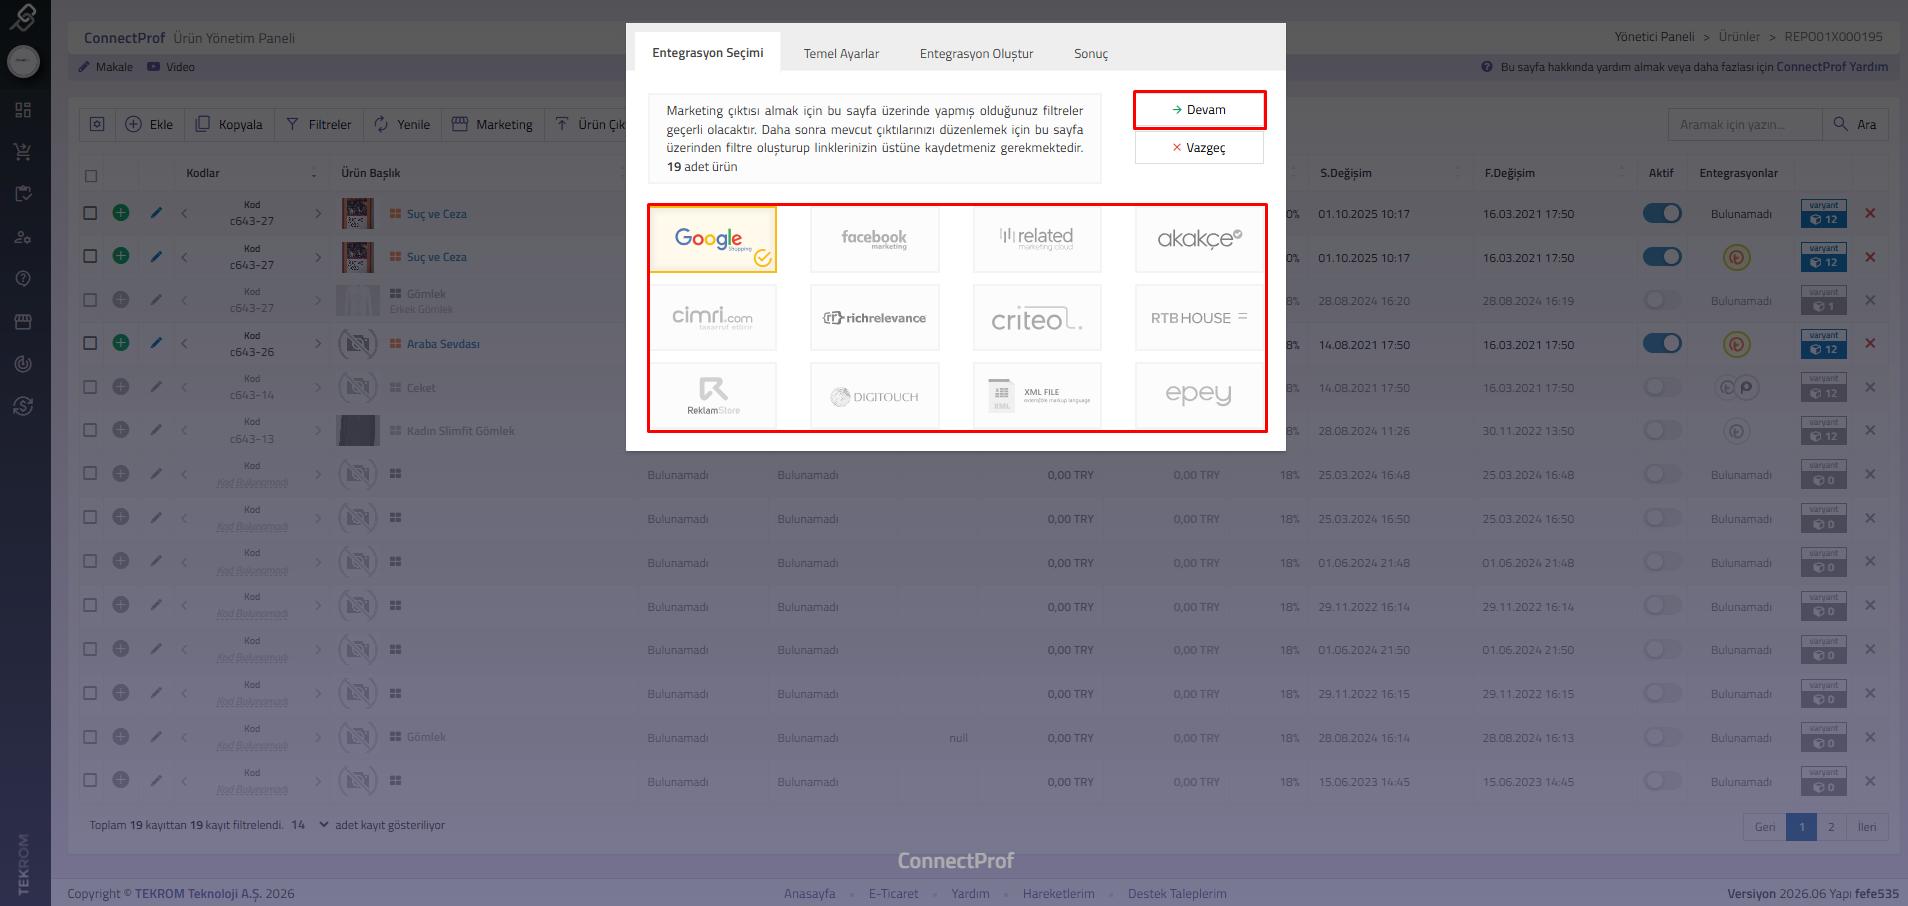Click integration icon in Kadın Slimfit Gömlek row

point(1736,431)
